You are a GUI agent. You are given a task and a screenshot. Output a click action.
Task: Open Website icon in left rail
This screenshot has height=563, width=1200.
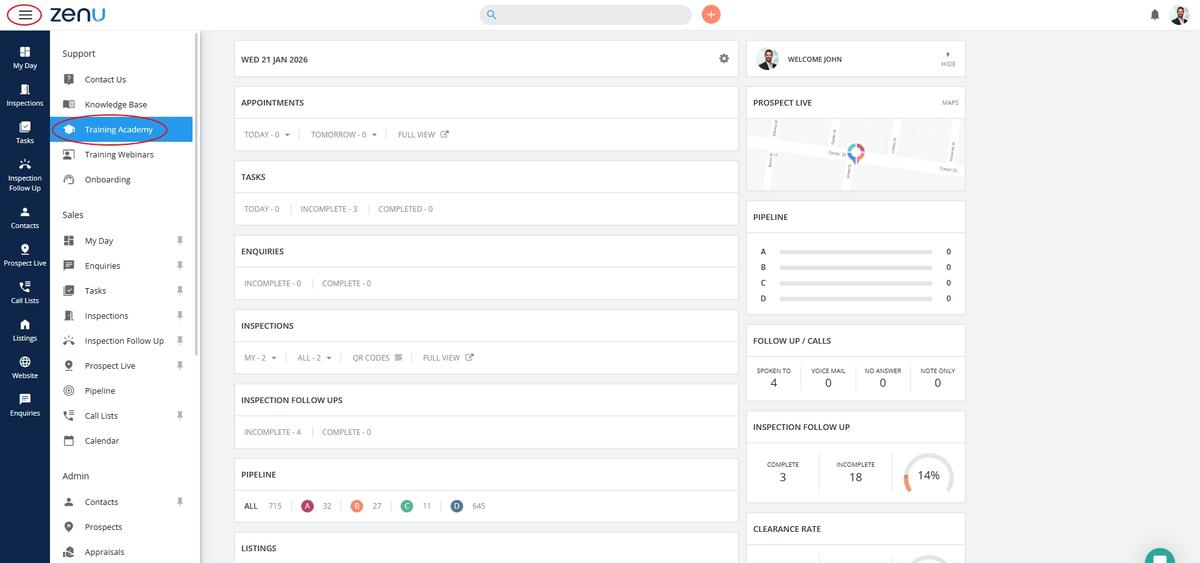point(25,367)
